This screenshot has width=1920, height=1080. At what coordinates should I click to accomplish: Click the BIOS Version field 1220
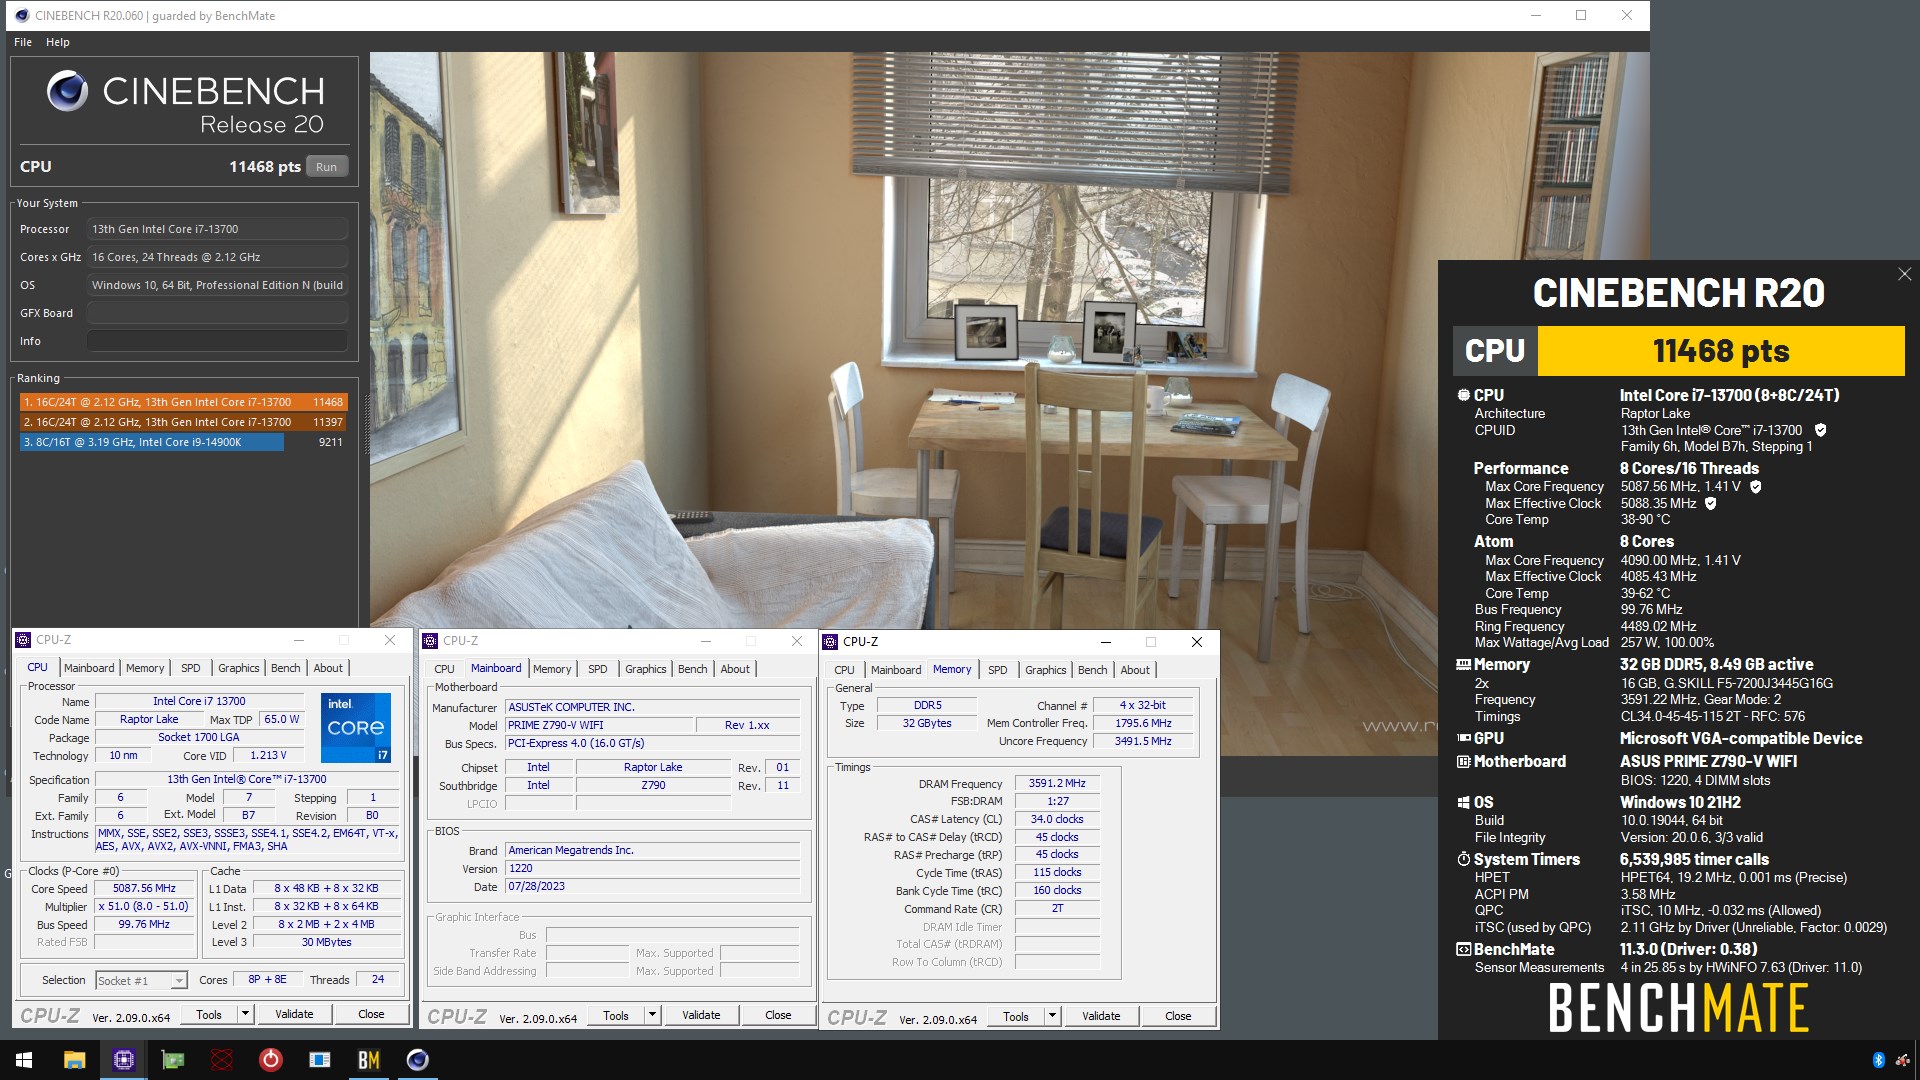point(652,868)
